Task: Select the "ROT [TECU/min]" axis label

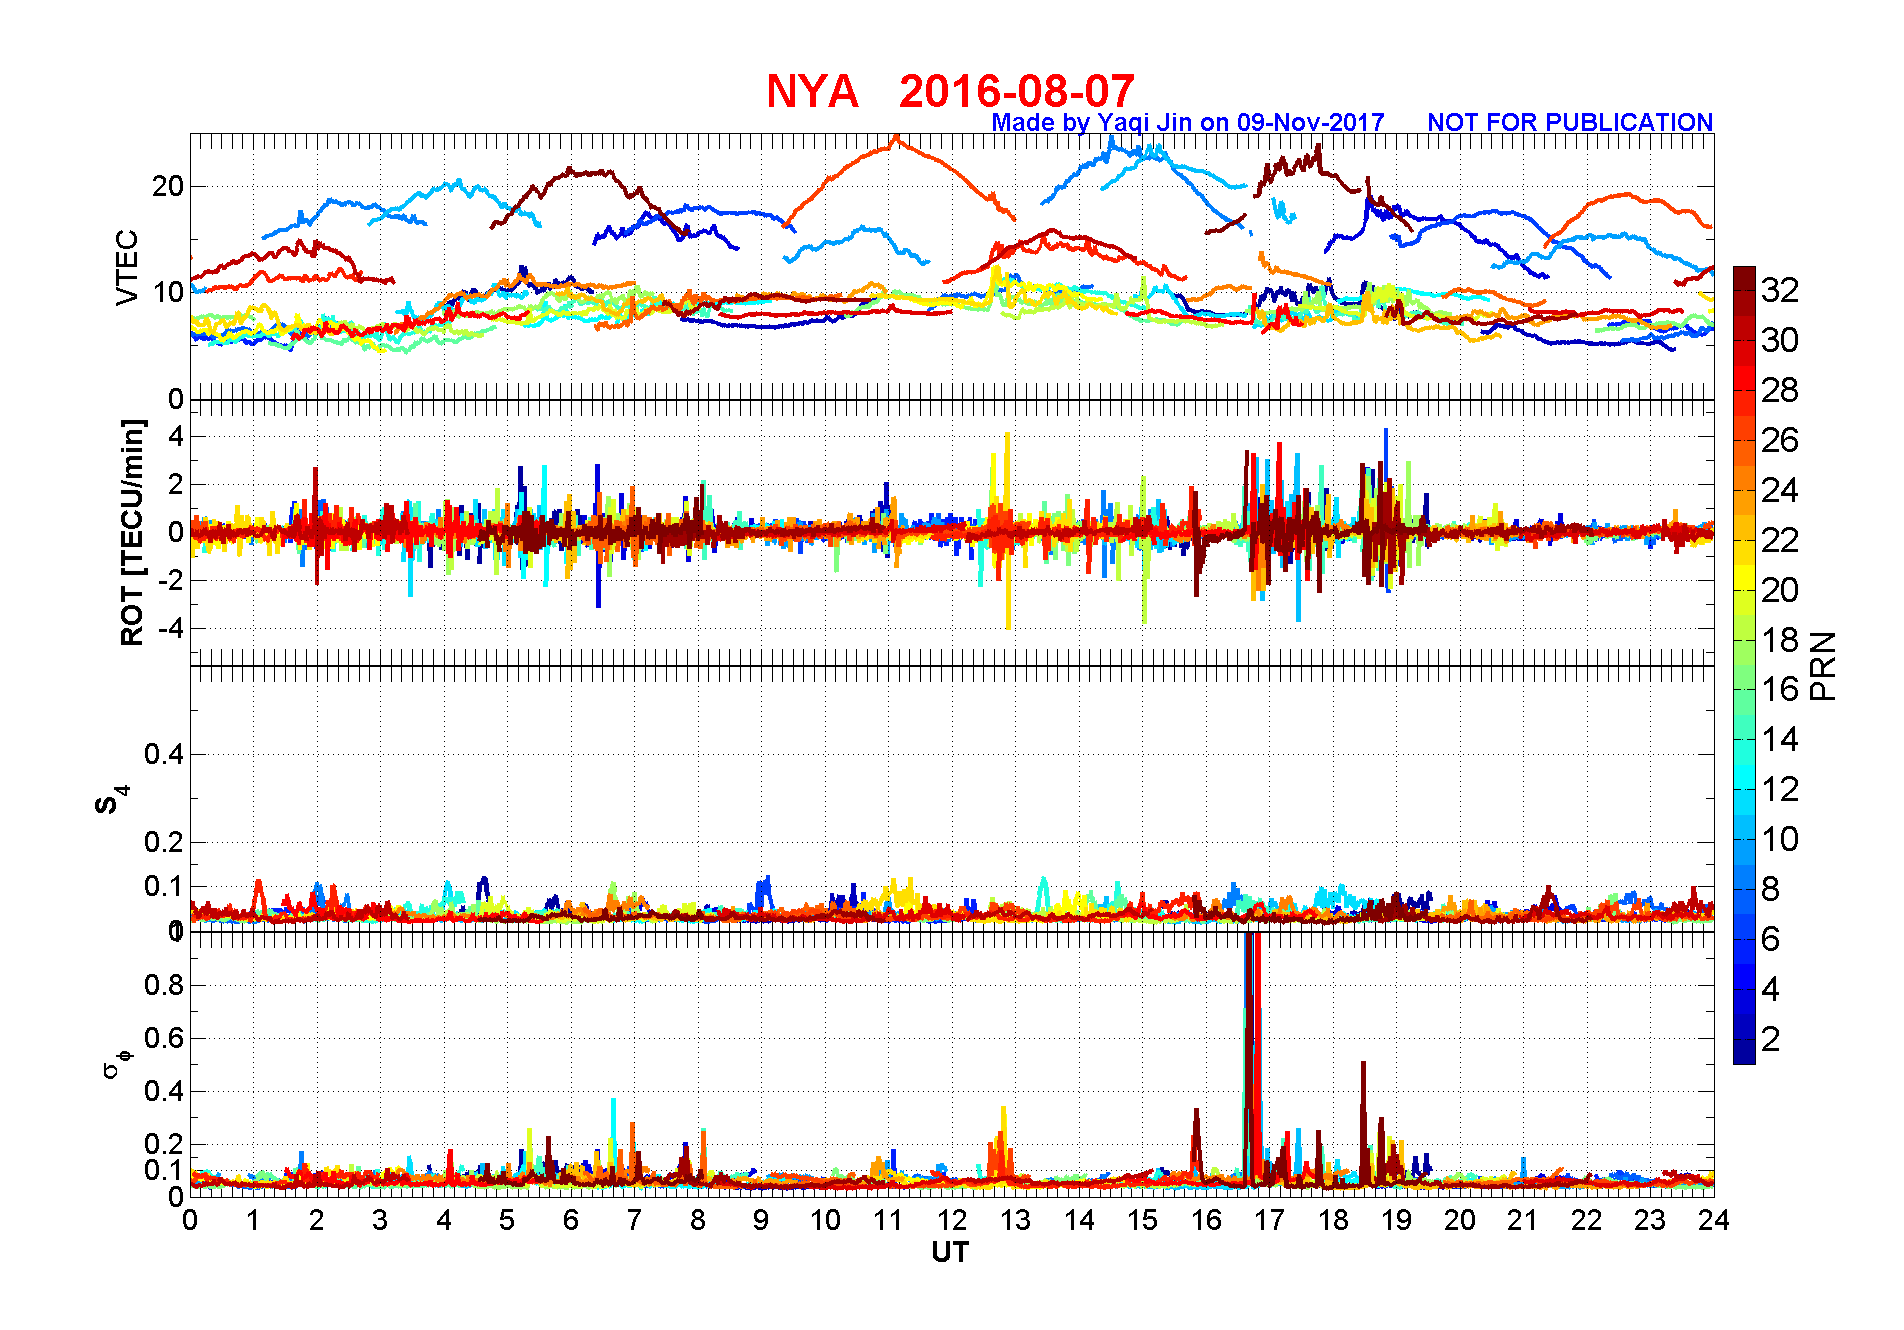Action: [x=132, y=532]
